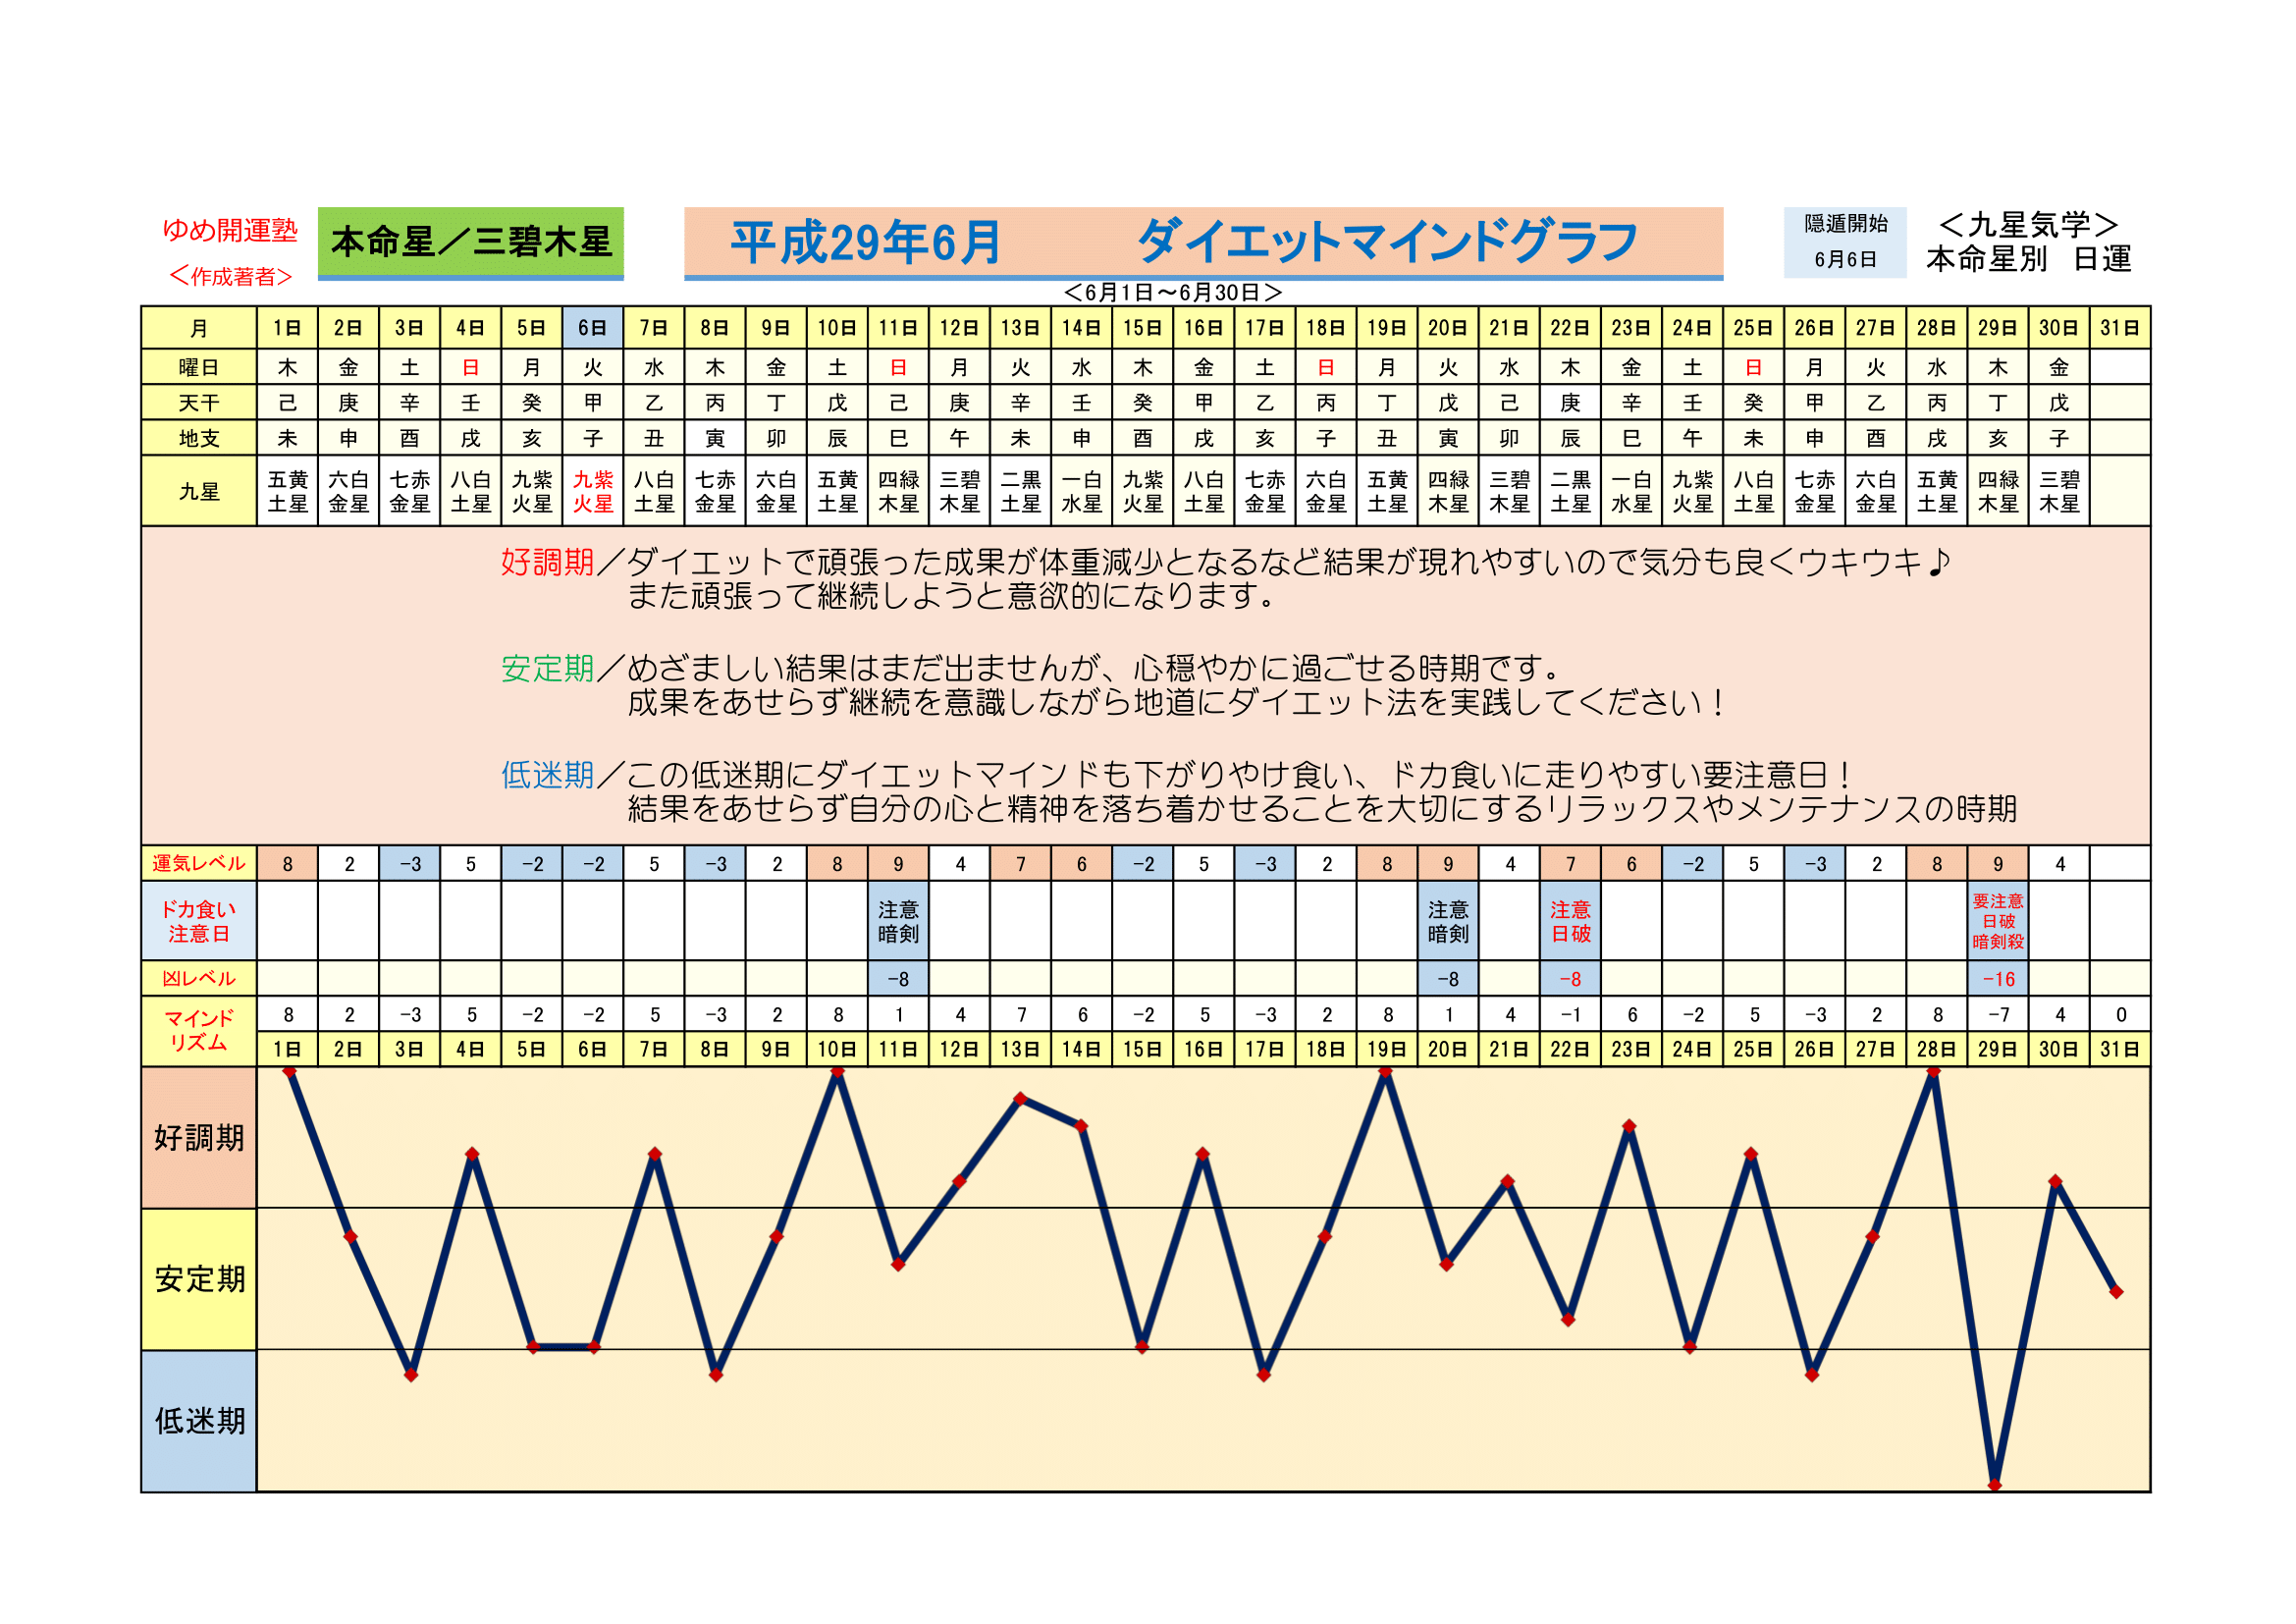Click the green 安定期 text in the description
2296x1624 pixels.
point(547,668)
